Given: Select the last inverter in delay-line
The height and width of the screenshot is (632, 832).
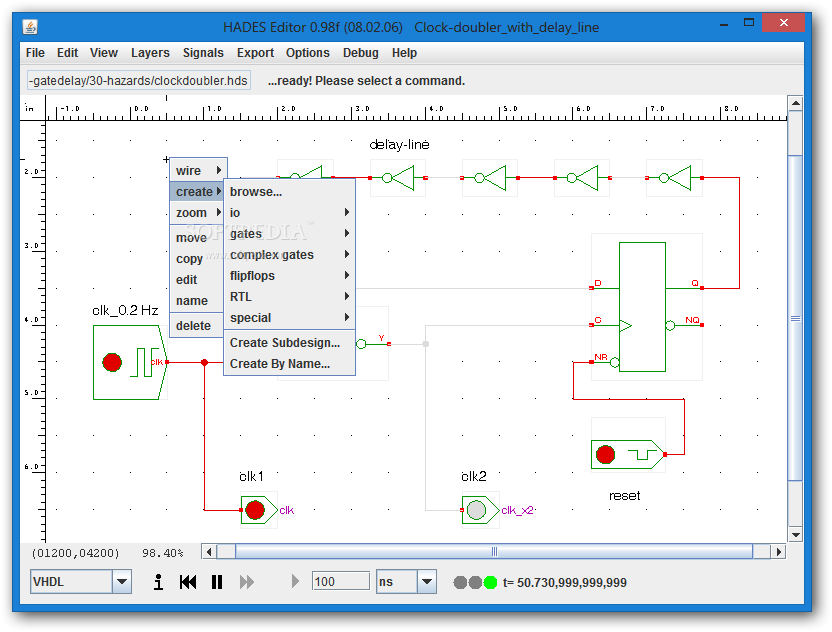Looking at the screenshot, I should click(674, 178).
